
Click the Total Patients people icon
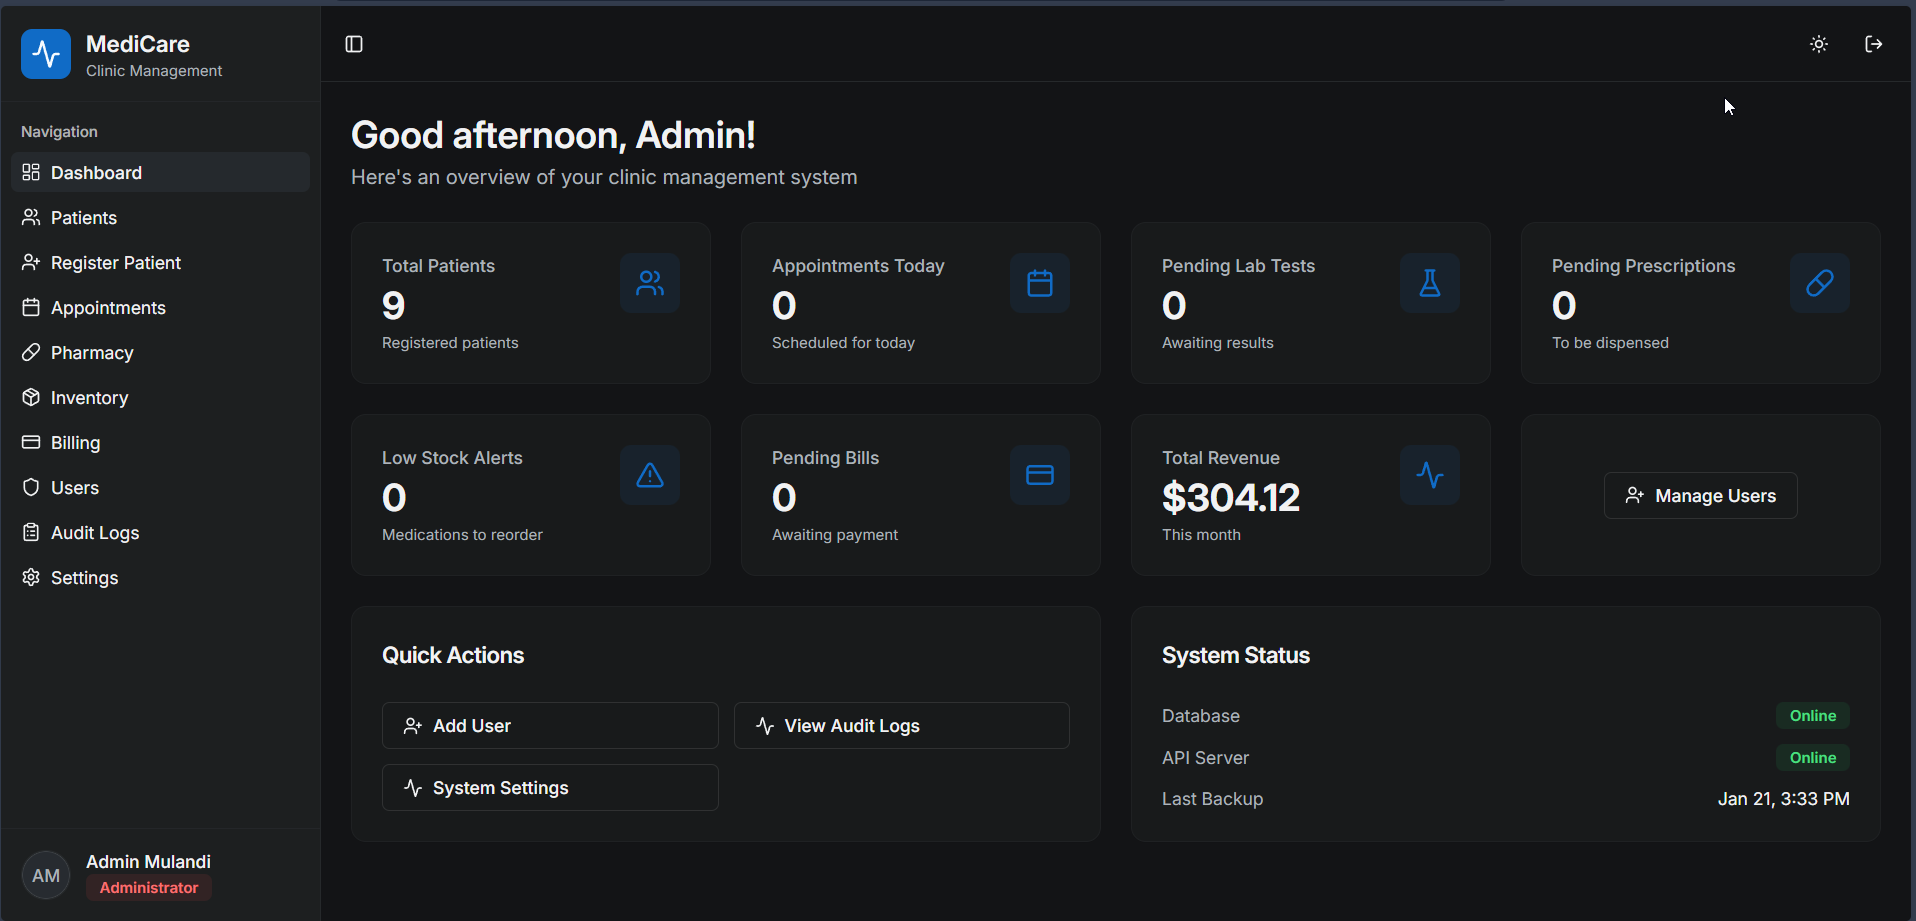(x=650, y=284)
